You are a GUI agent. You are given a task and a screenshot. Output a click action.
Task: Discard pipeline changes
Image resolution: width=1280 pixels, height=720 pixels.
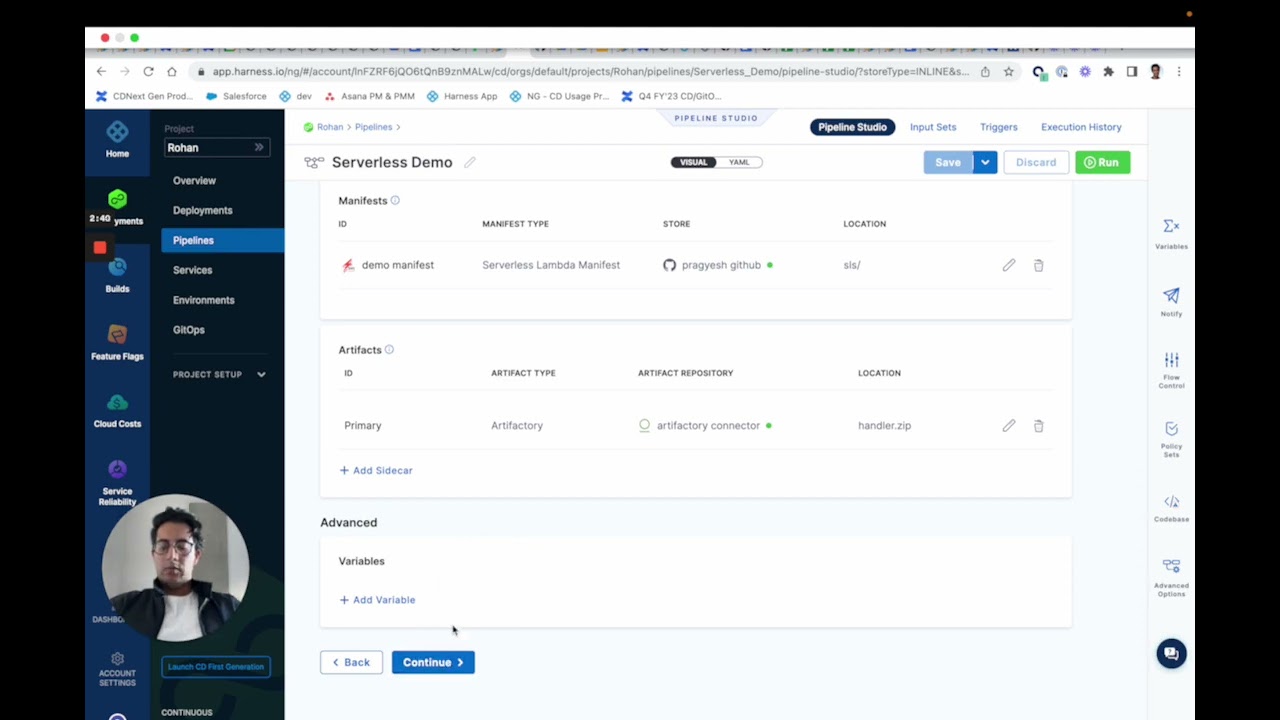pyautogui.click(x=1036, y=162)
